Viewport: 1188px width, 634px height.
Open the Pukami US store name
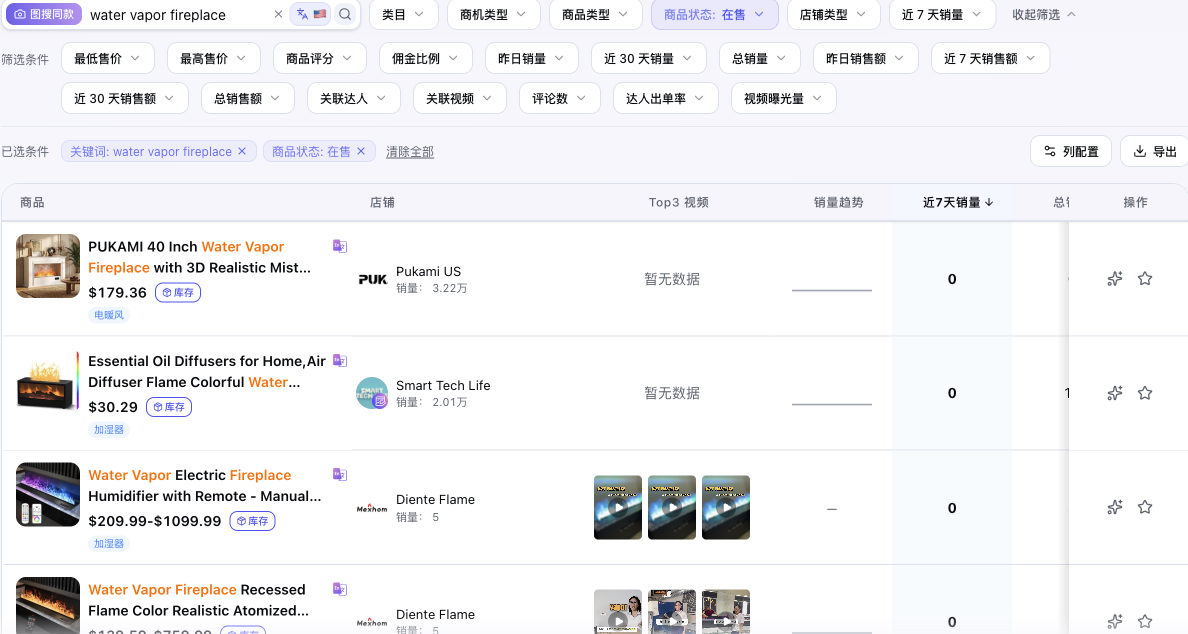pyautogui.click(x=428, y=271)
